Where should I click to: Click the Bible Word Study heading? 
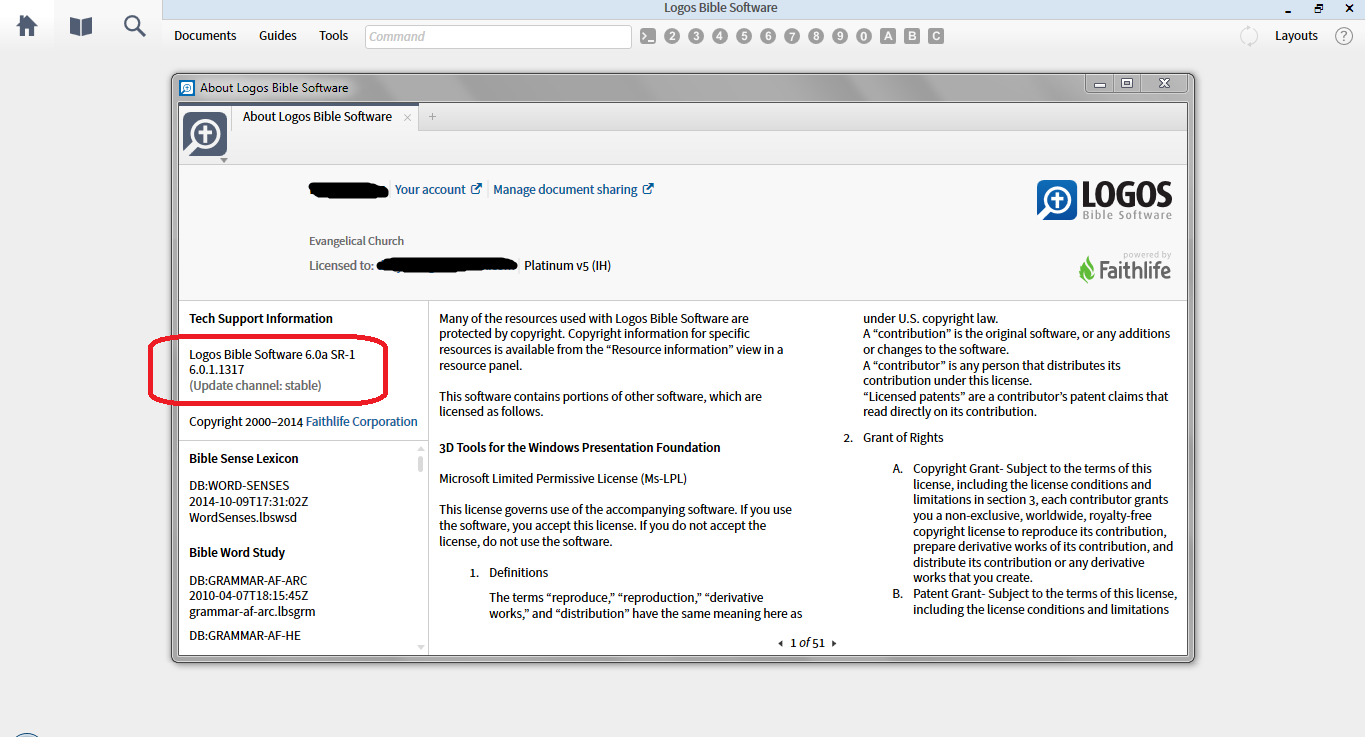click(x=237, y=553)
